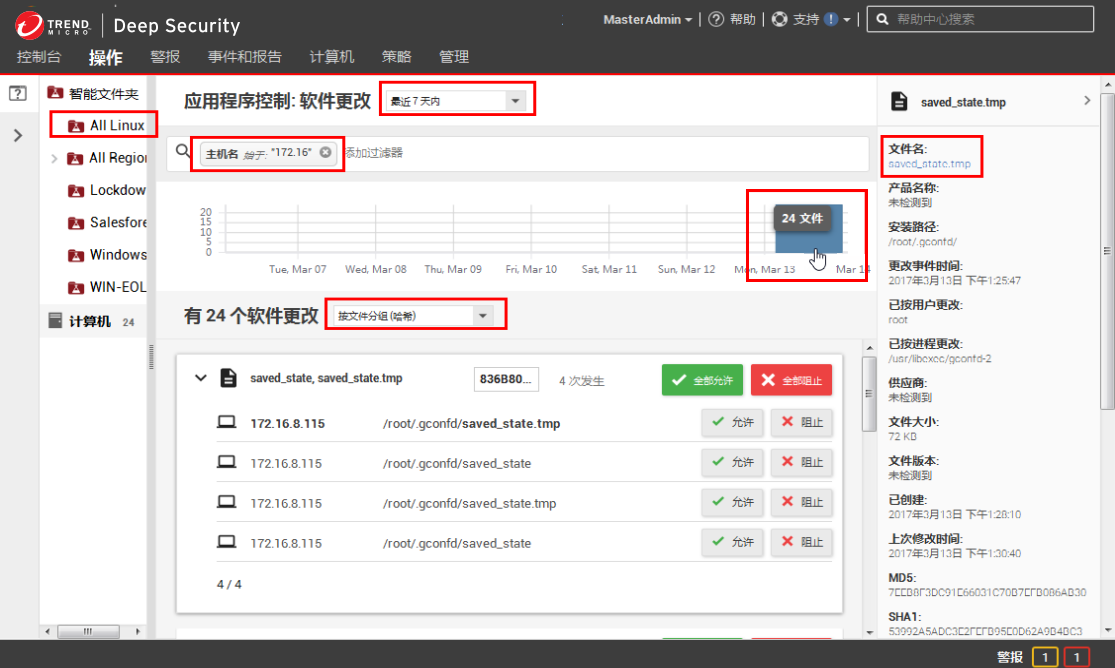Image resolution: width=1115 pixels, height=668 pixels.
Task: Click the search magnifier icon in filter bar
Action: (183, 152)
